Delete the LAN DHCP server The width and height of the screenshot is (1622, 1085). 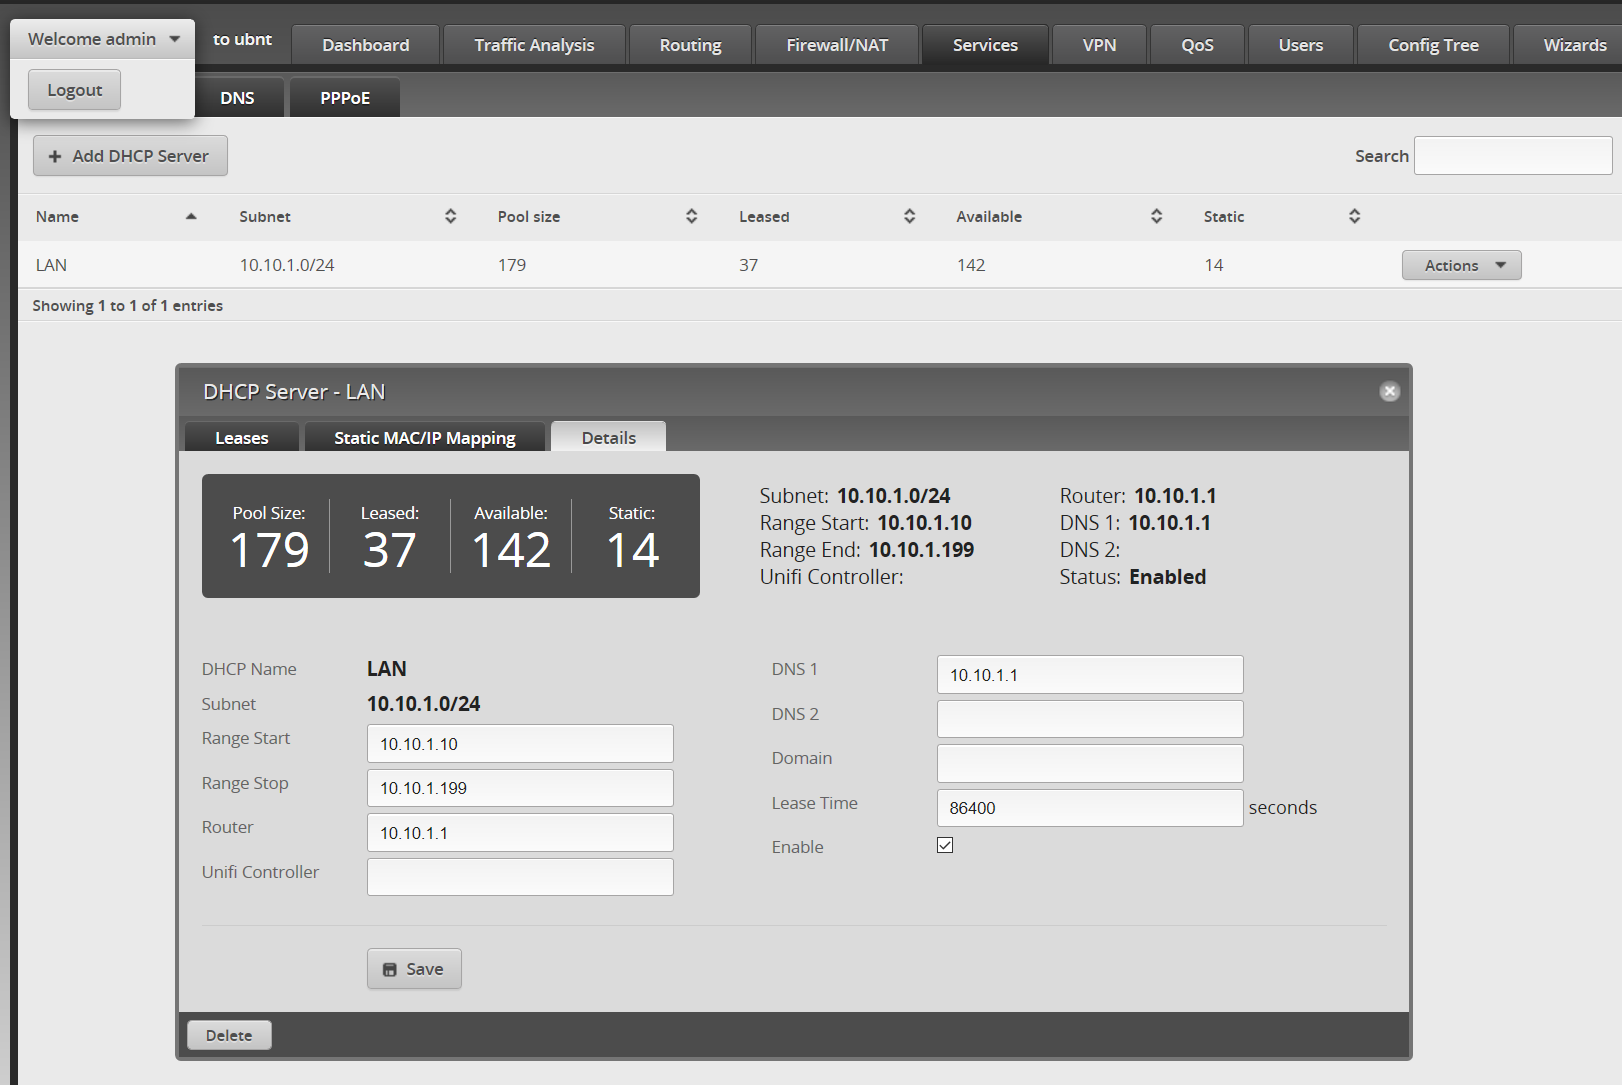(x=229, y=1035)
